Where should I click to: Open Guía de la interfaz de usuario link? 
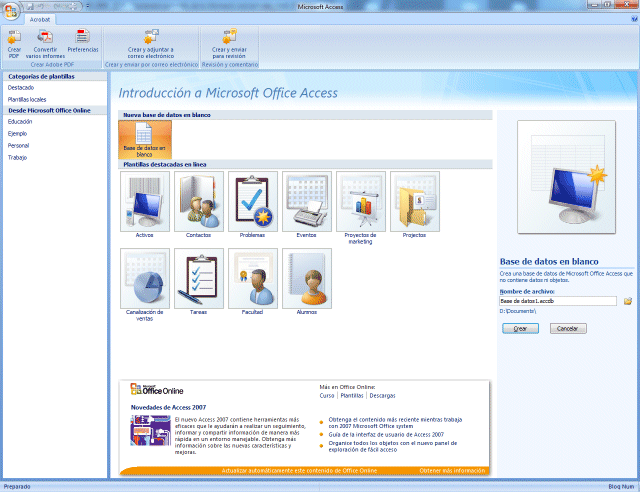point(386,435)
